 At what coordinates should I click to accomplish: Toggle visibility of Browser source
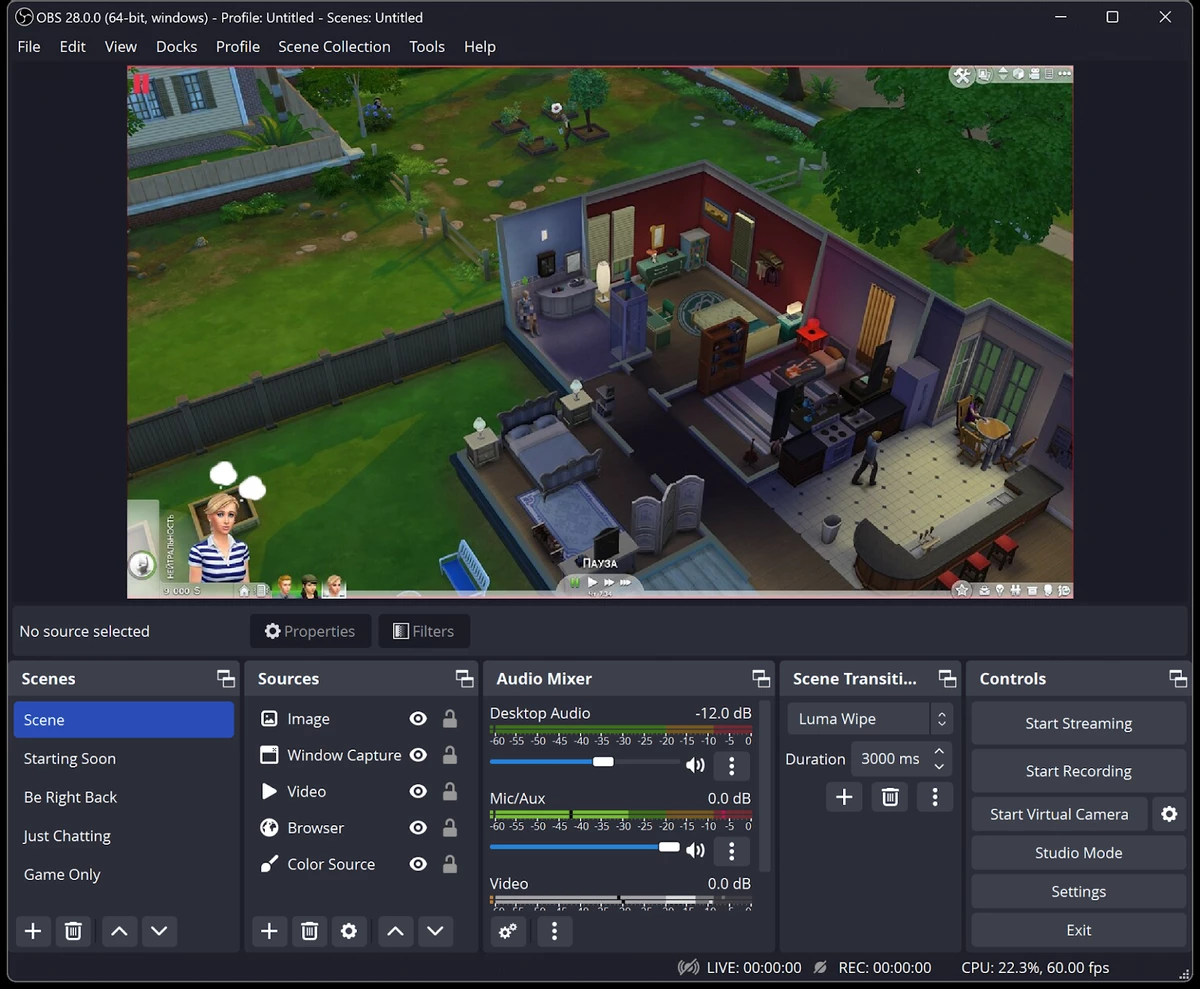(x=418, y=828)
